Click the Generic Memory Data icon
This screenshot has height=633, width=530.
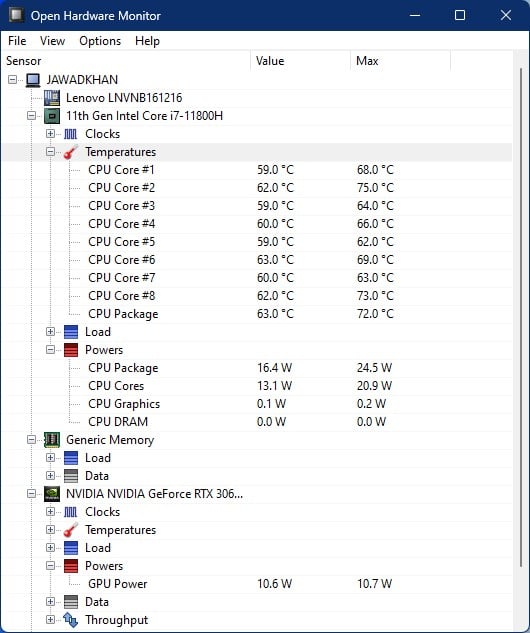71,476
